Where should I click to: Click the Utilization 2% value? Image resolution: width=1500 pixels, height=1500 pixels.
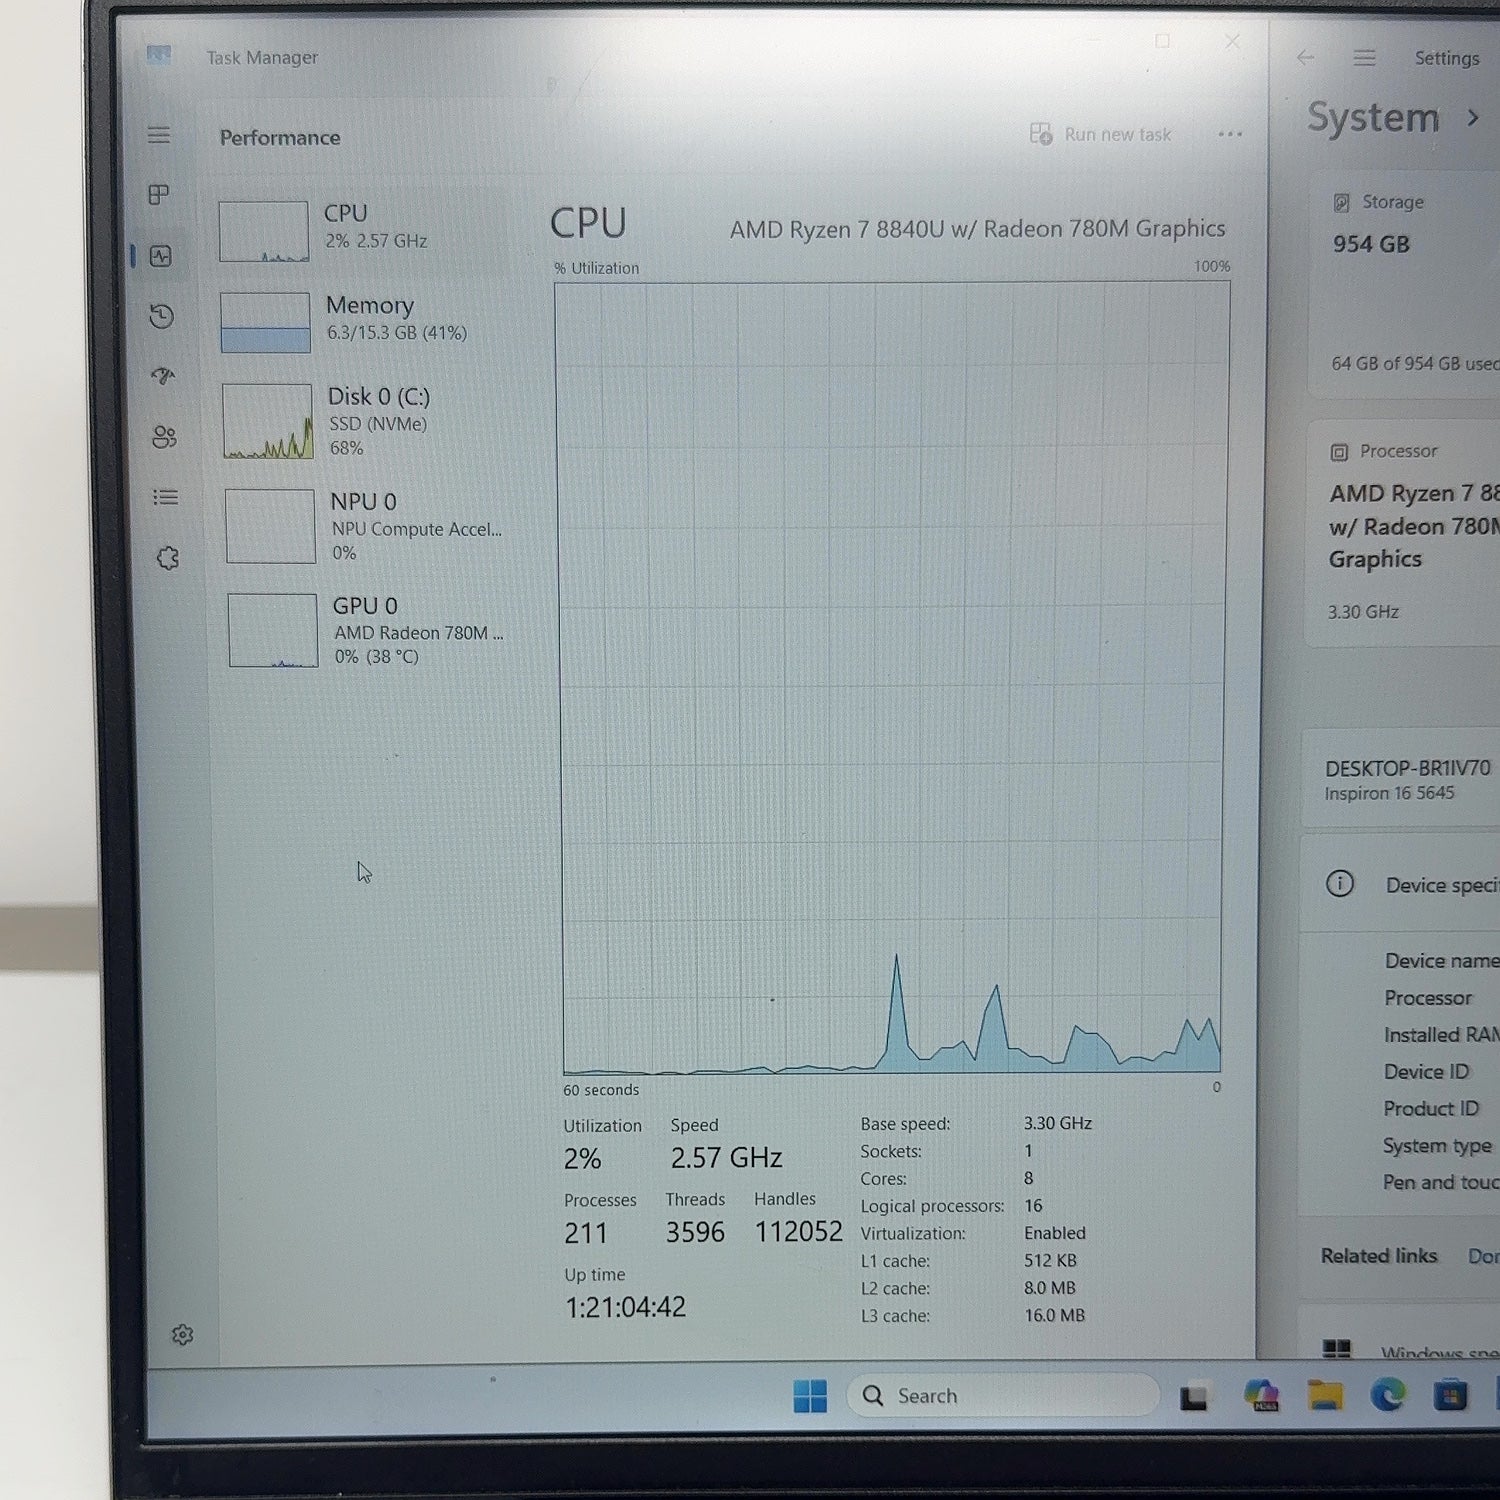582,1159
